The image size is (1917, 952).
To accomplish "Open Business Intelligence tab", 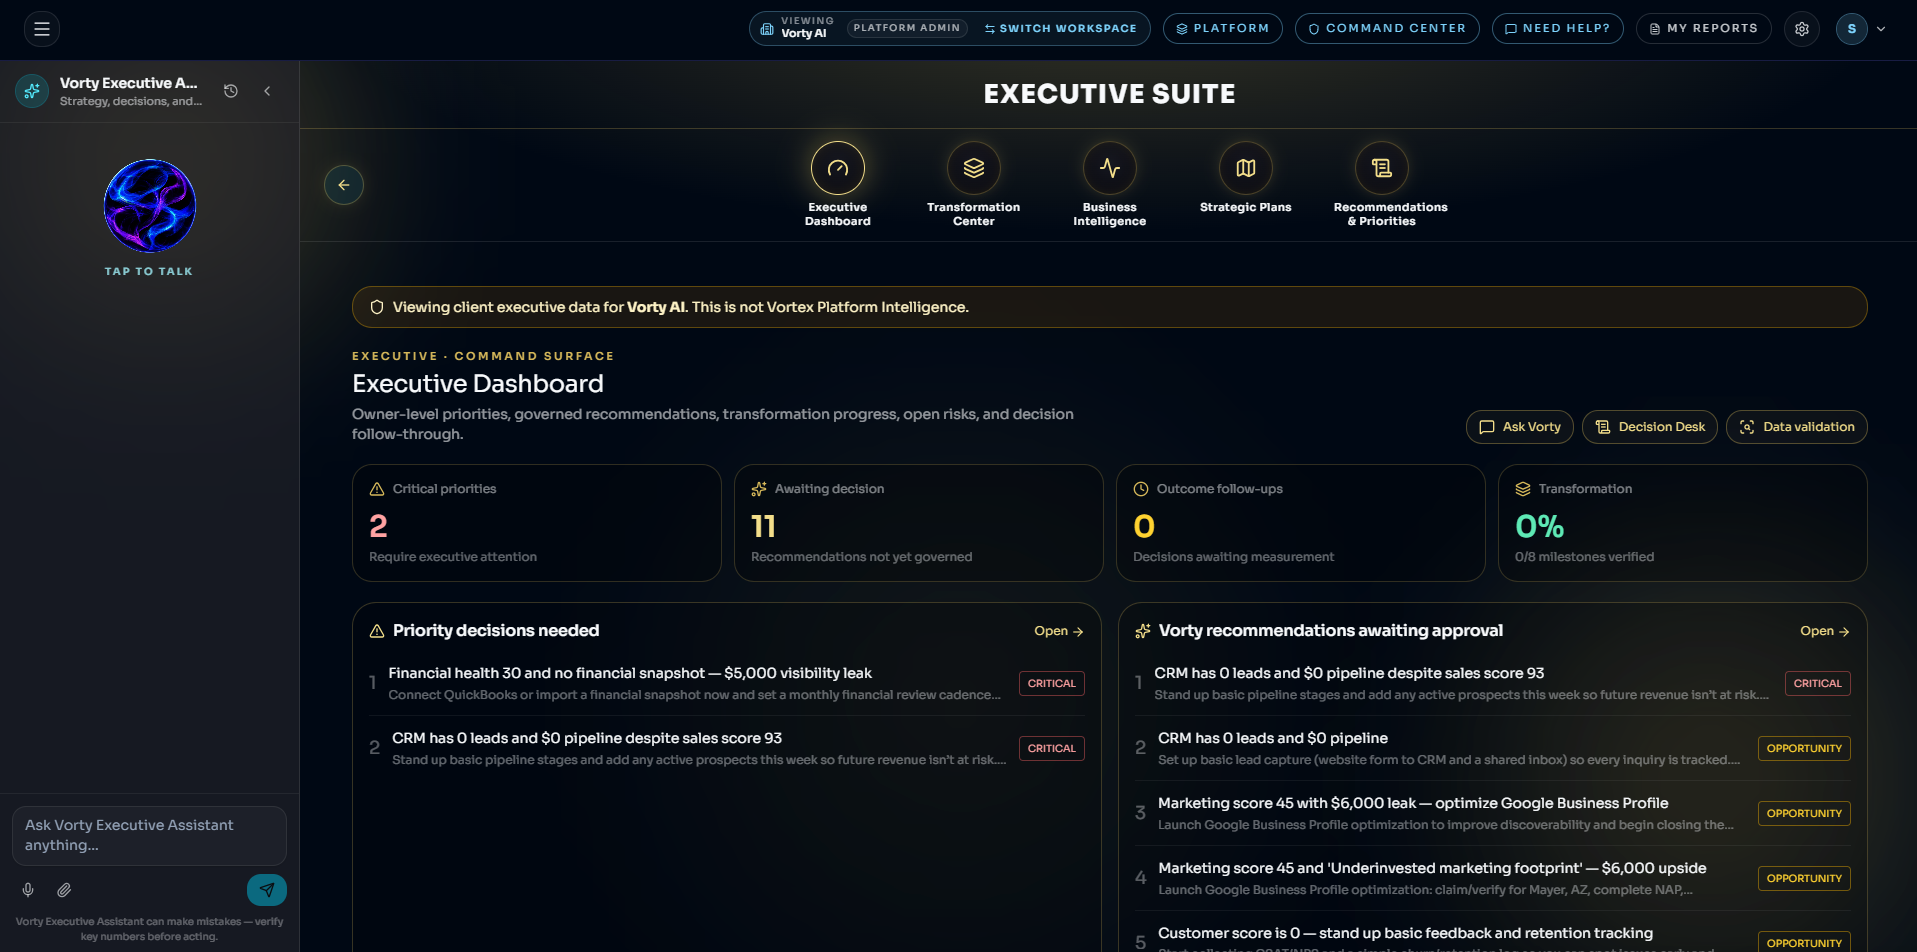I will point(1110,185).
